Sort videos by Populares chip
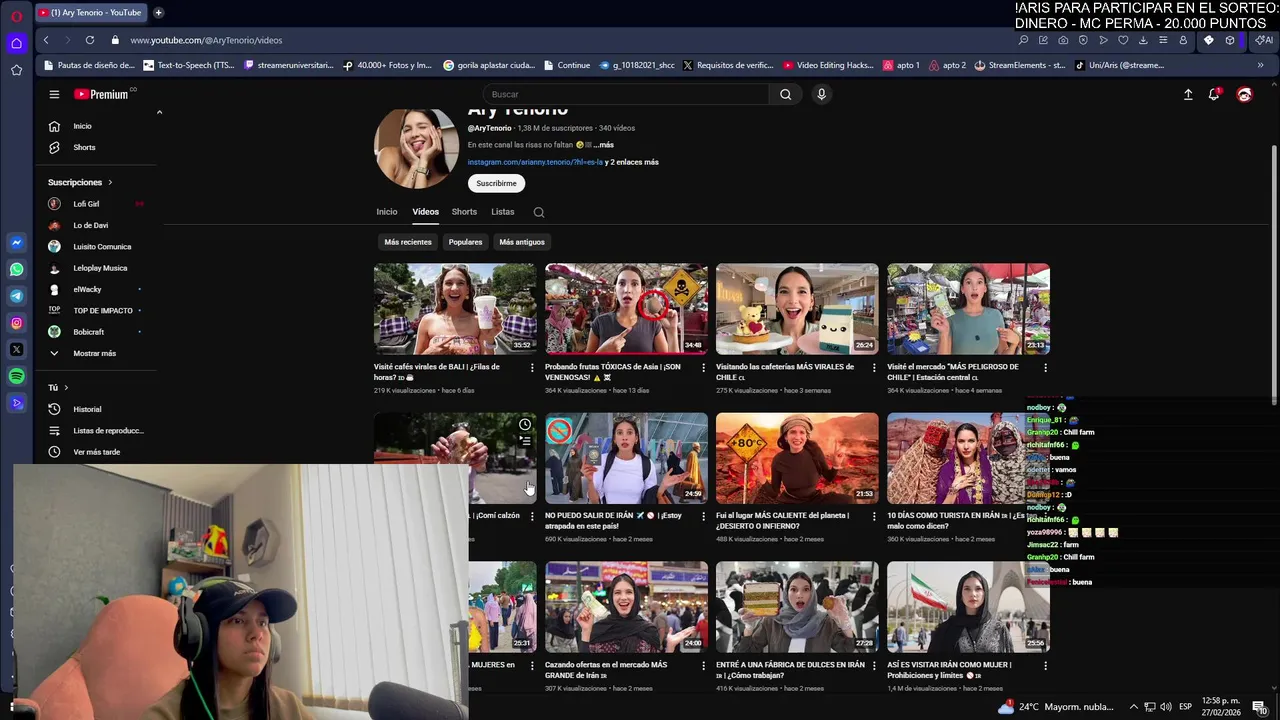 pyautogui.click(x=465, y=242)
